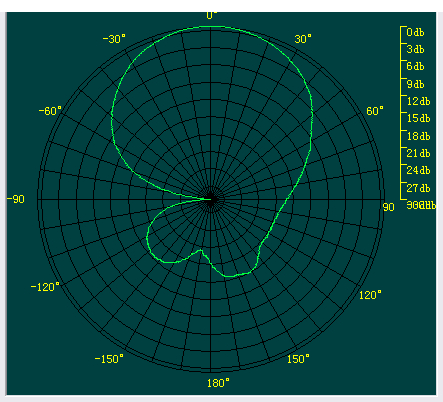Screen dimensions: 443x402
Task: Click the 24db scale marker
Action: tap(418, 170)
